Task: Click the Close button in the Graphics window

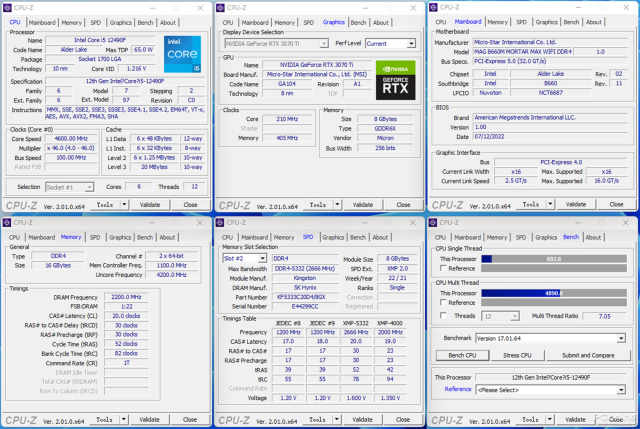Action: (x=403, y=204)
